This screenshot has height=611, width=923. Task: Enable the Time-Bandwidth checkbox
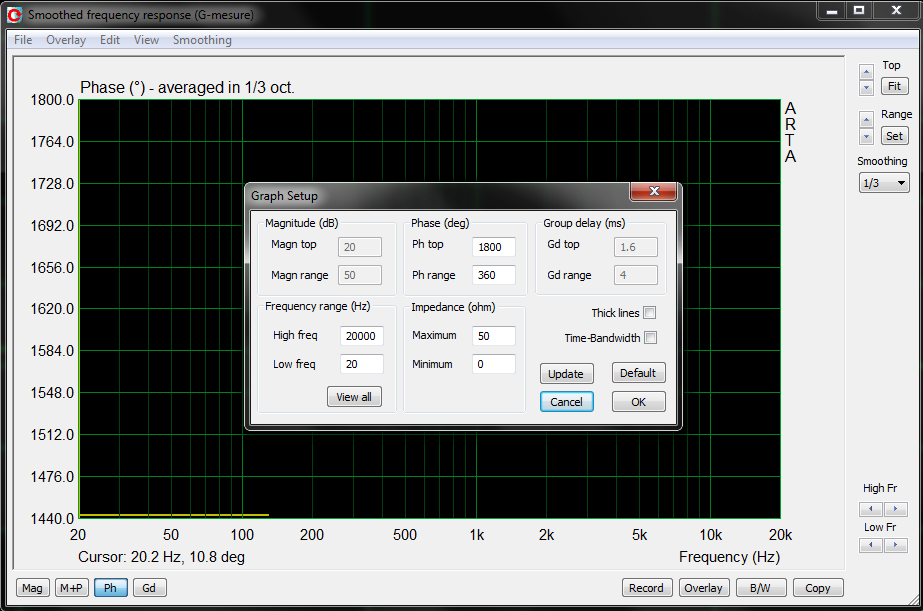pyautogui.click(x=650, y=338)
